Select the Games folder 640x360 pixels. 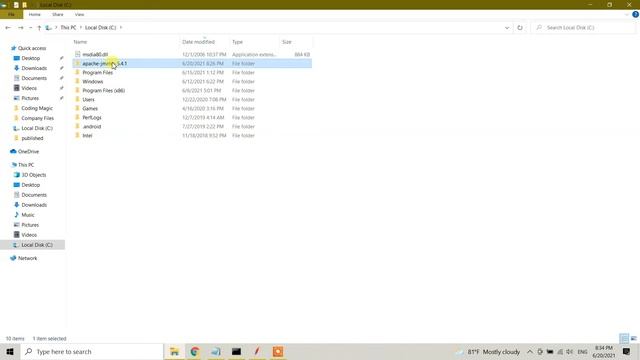click(90, 108)
